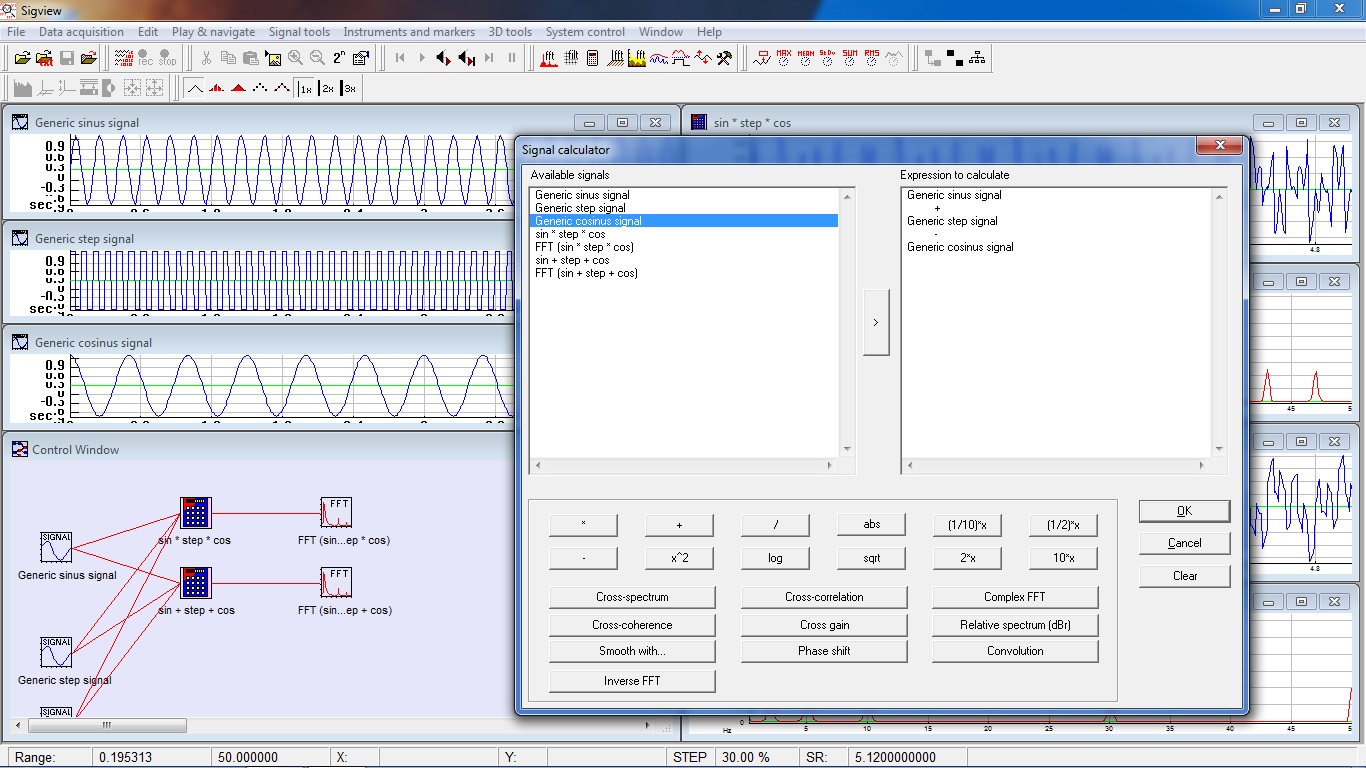The image size is (1366, 768).
Task: Open the 3D tools menu
Action: (510, 32)
